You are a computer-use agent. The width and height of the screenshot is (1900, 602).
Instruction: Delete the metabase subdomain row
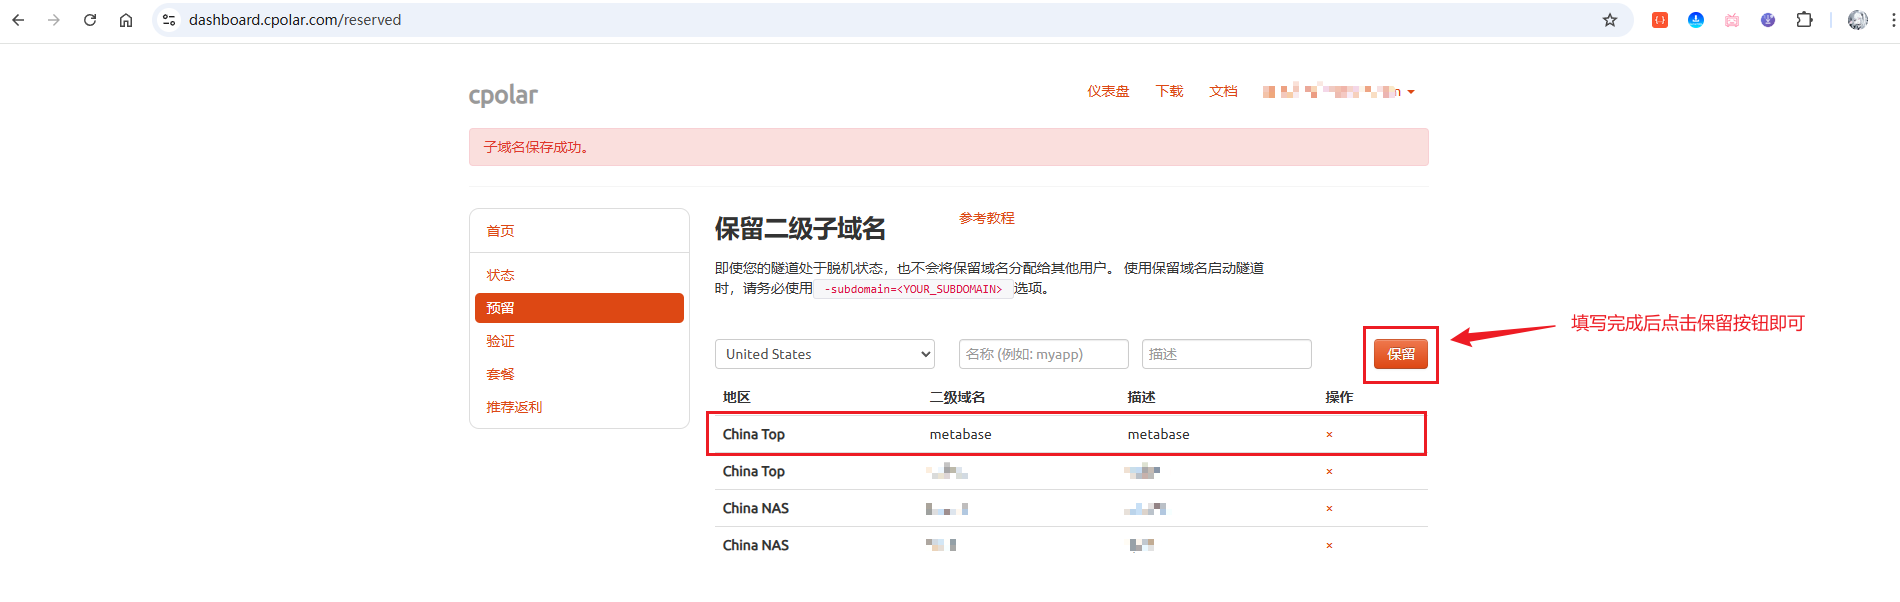coord(1329,435)
